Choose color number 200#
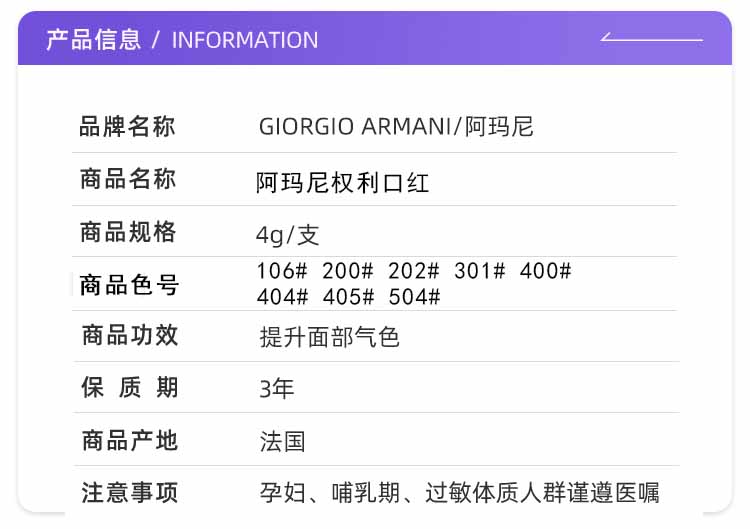Image resolution: width=750 pixels, height=529 pixels. (348, 271)
